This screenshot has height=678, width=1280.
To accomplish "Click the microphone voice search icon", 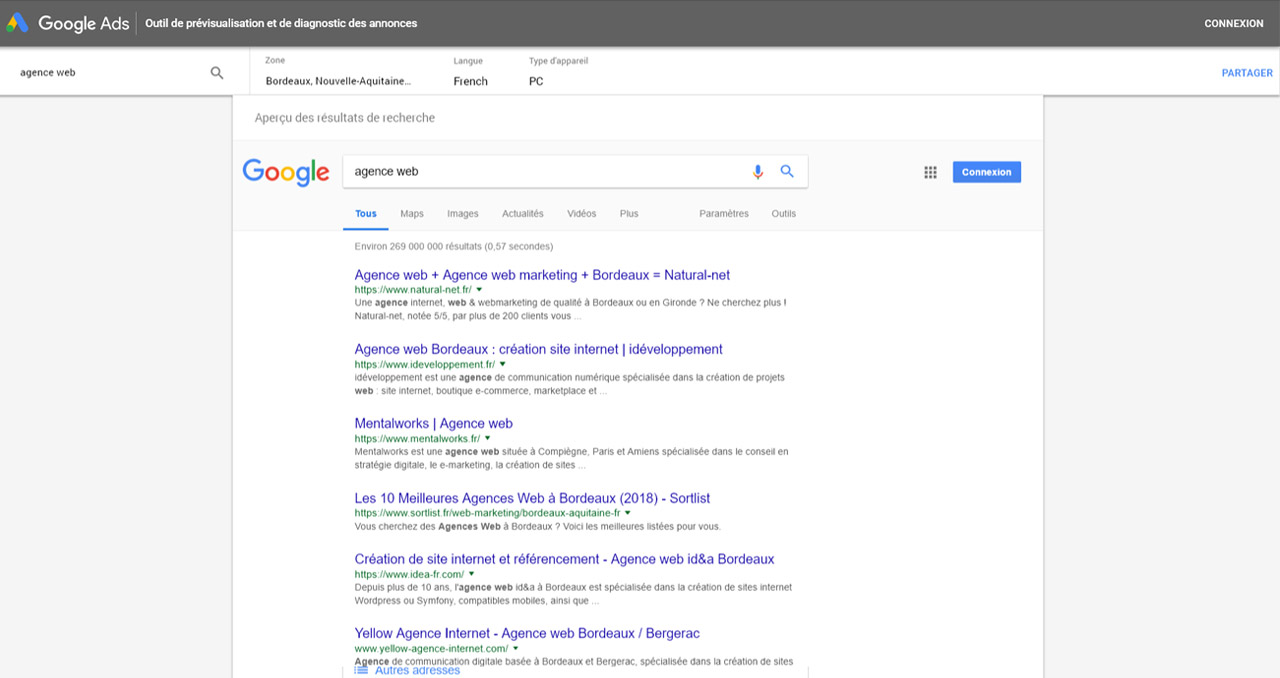I will 758,172.
